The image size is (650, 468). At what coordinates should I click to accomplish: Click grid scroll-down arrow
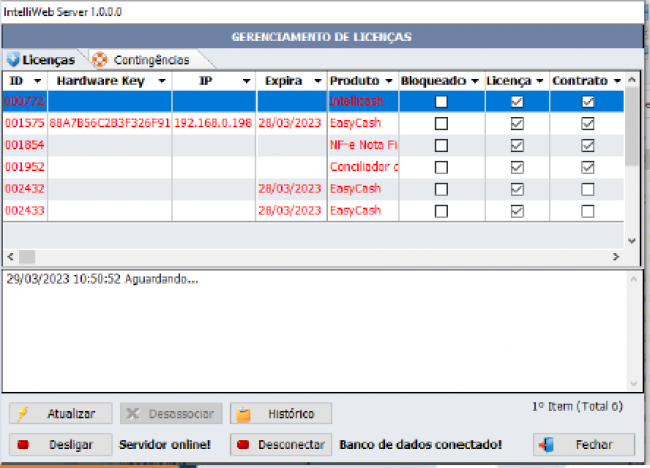[x=632, y=241]
